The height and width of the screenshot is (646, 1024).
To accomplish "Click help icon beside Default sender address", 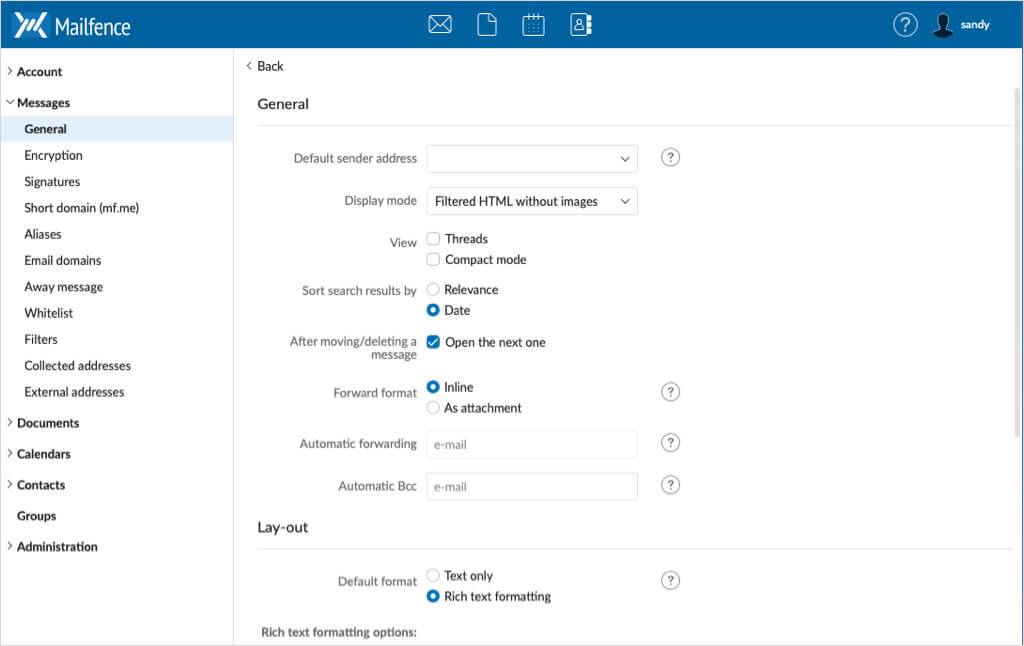I will coord(671,158).
